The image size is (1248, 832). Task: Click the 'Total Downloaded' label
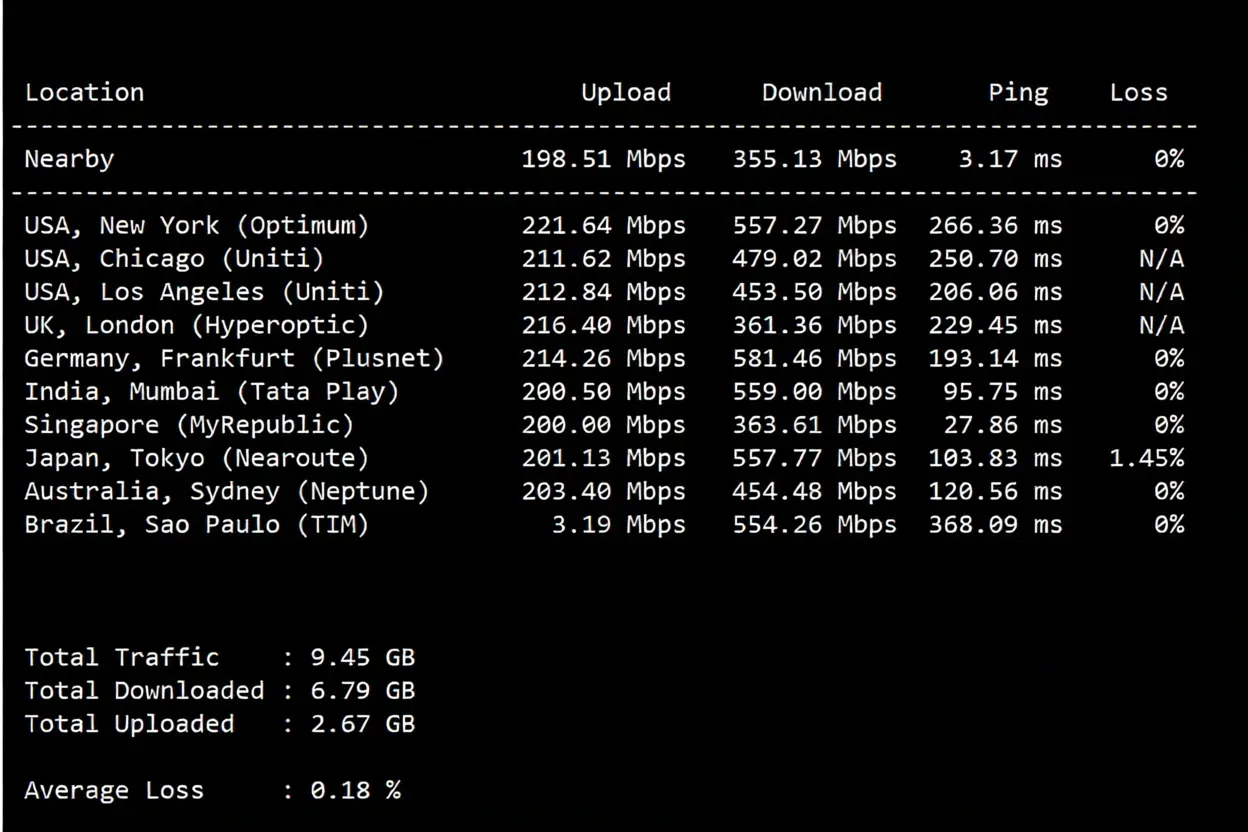pyautogui.click(x=144, y=691)
